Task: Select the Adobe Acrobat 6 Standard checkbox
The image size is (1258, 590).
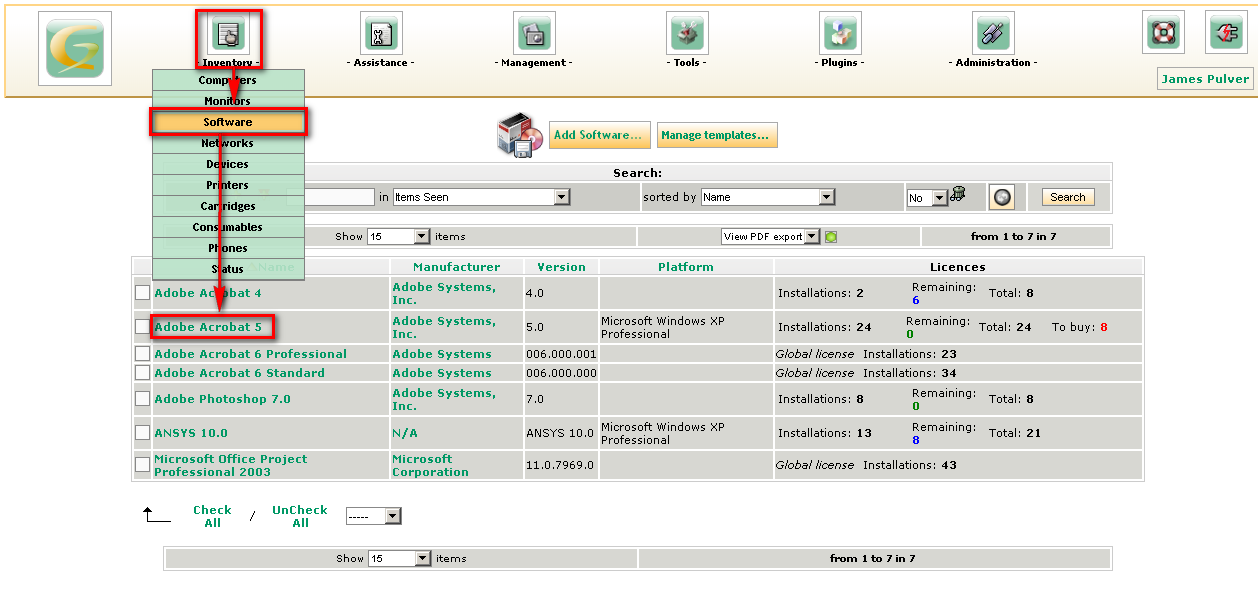Action: (142, 373)
